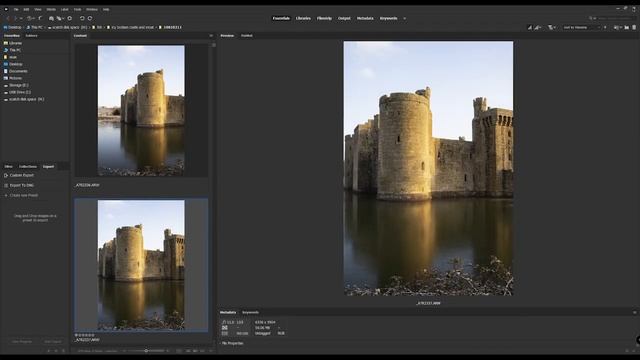Click the large castle preview image
The width and height of the screenshot is (640, 360).
click(428, 168)
